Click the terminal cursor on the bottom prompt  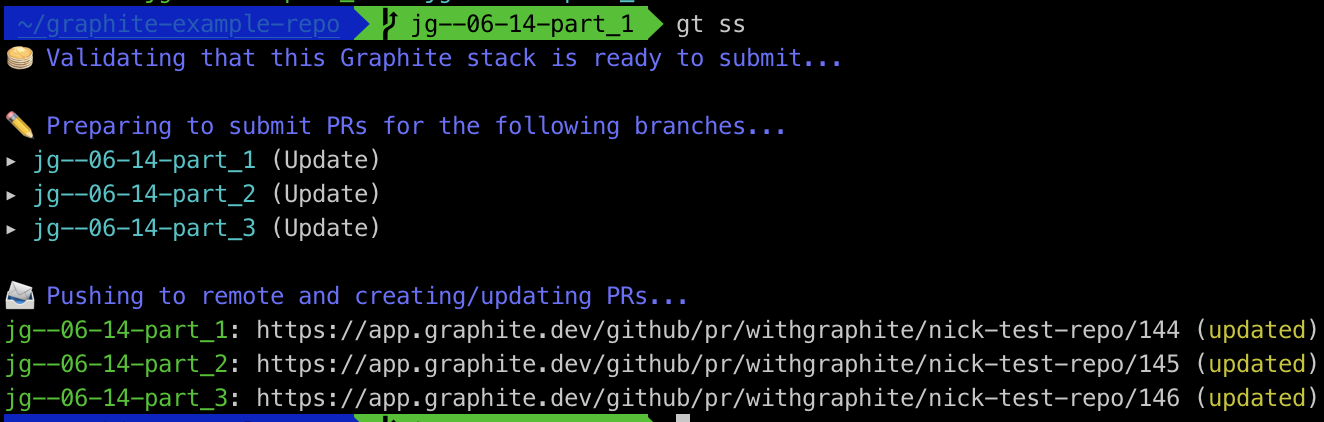pos(683,419)
